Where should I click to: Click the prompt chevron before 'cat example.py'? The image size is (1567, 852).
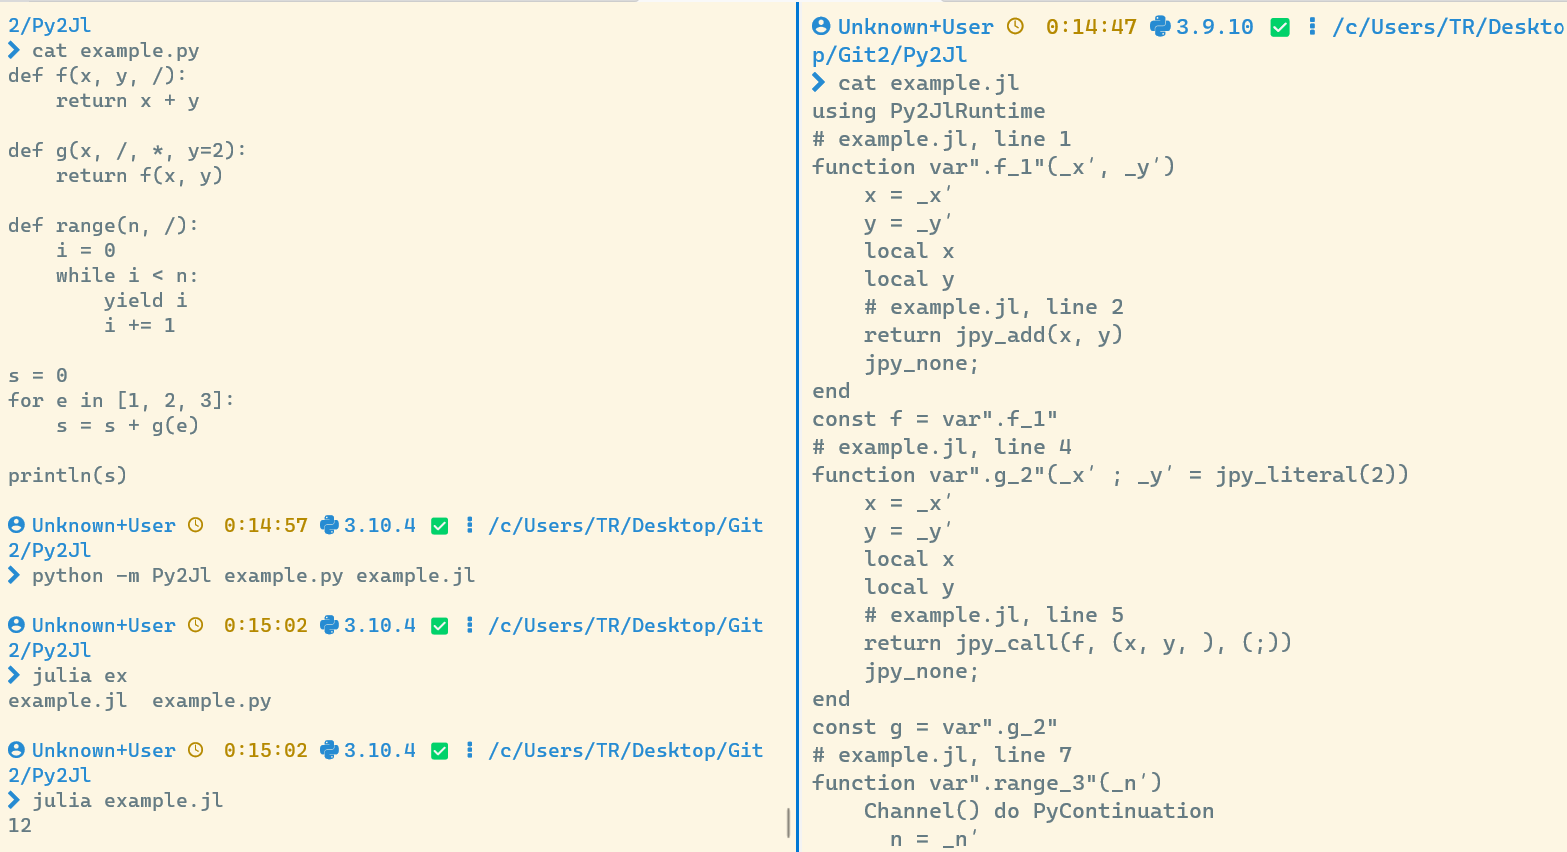point(14,50)
